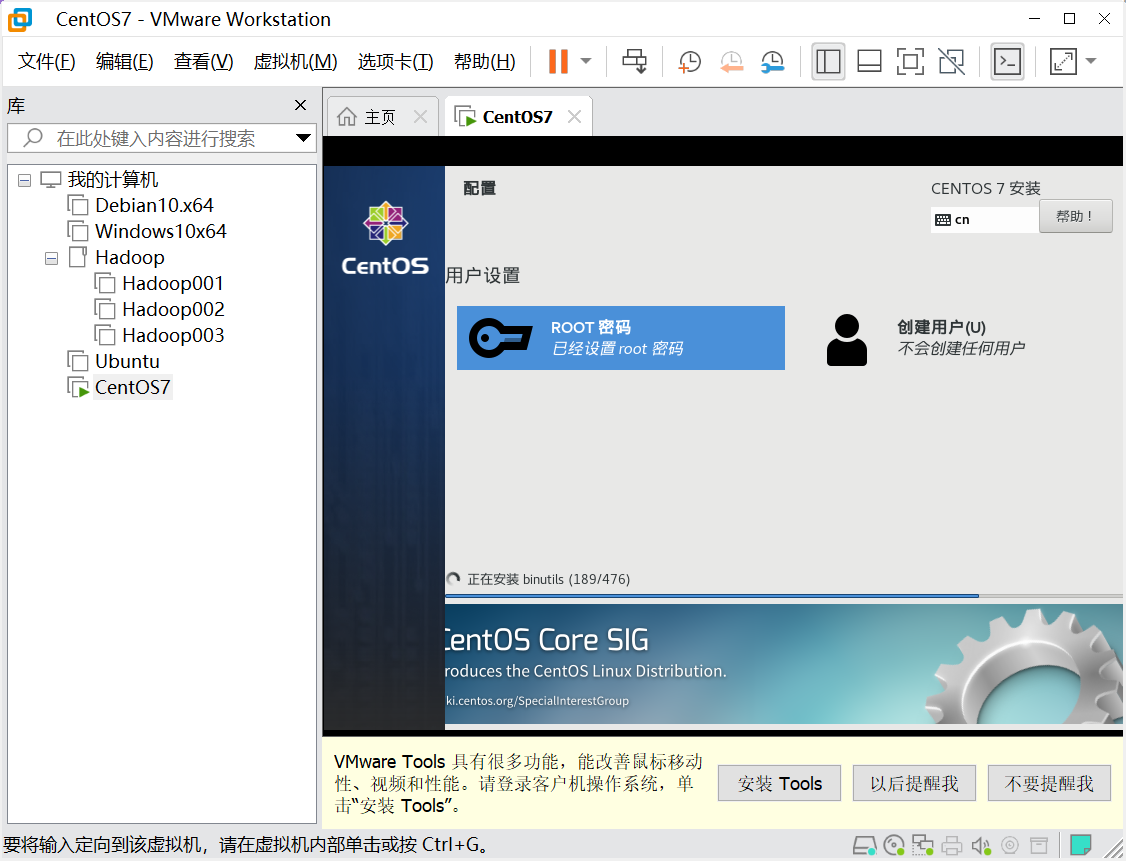This screenshot has width=1126, height=861.
Task: Click the CD/DVD drive status icon
Action: 894,845
